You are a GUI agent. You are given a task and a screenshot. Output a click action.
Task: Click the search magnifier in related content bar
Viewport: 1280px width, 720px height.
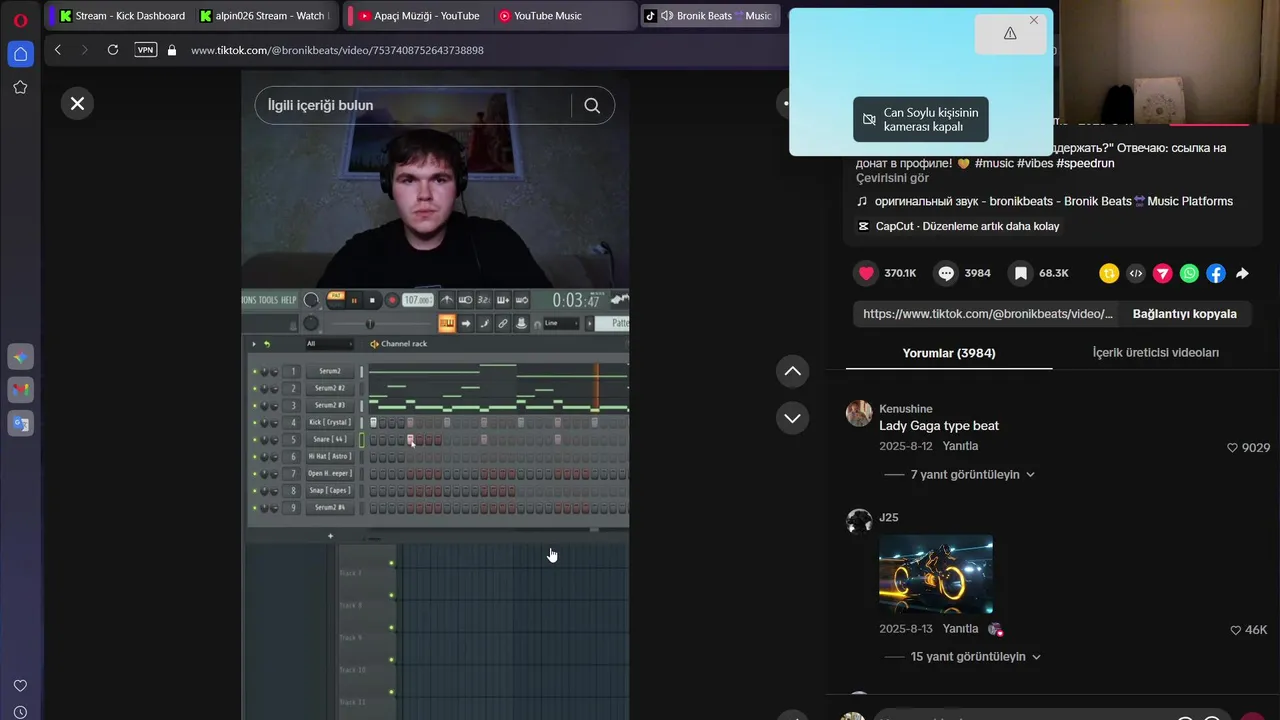592,106
